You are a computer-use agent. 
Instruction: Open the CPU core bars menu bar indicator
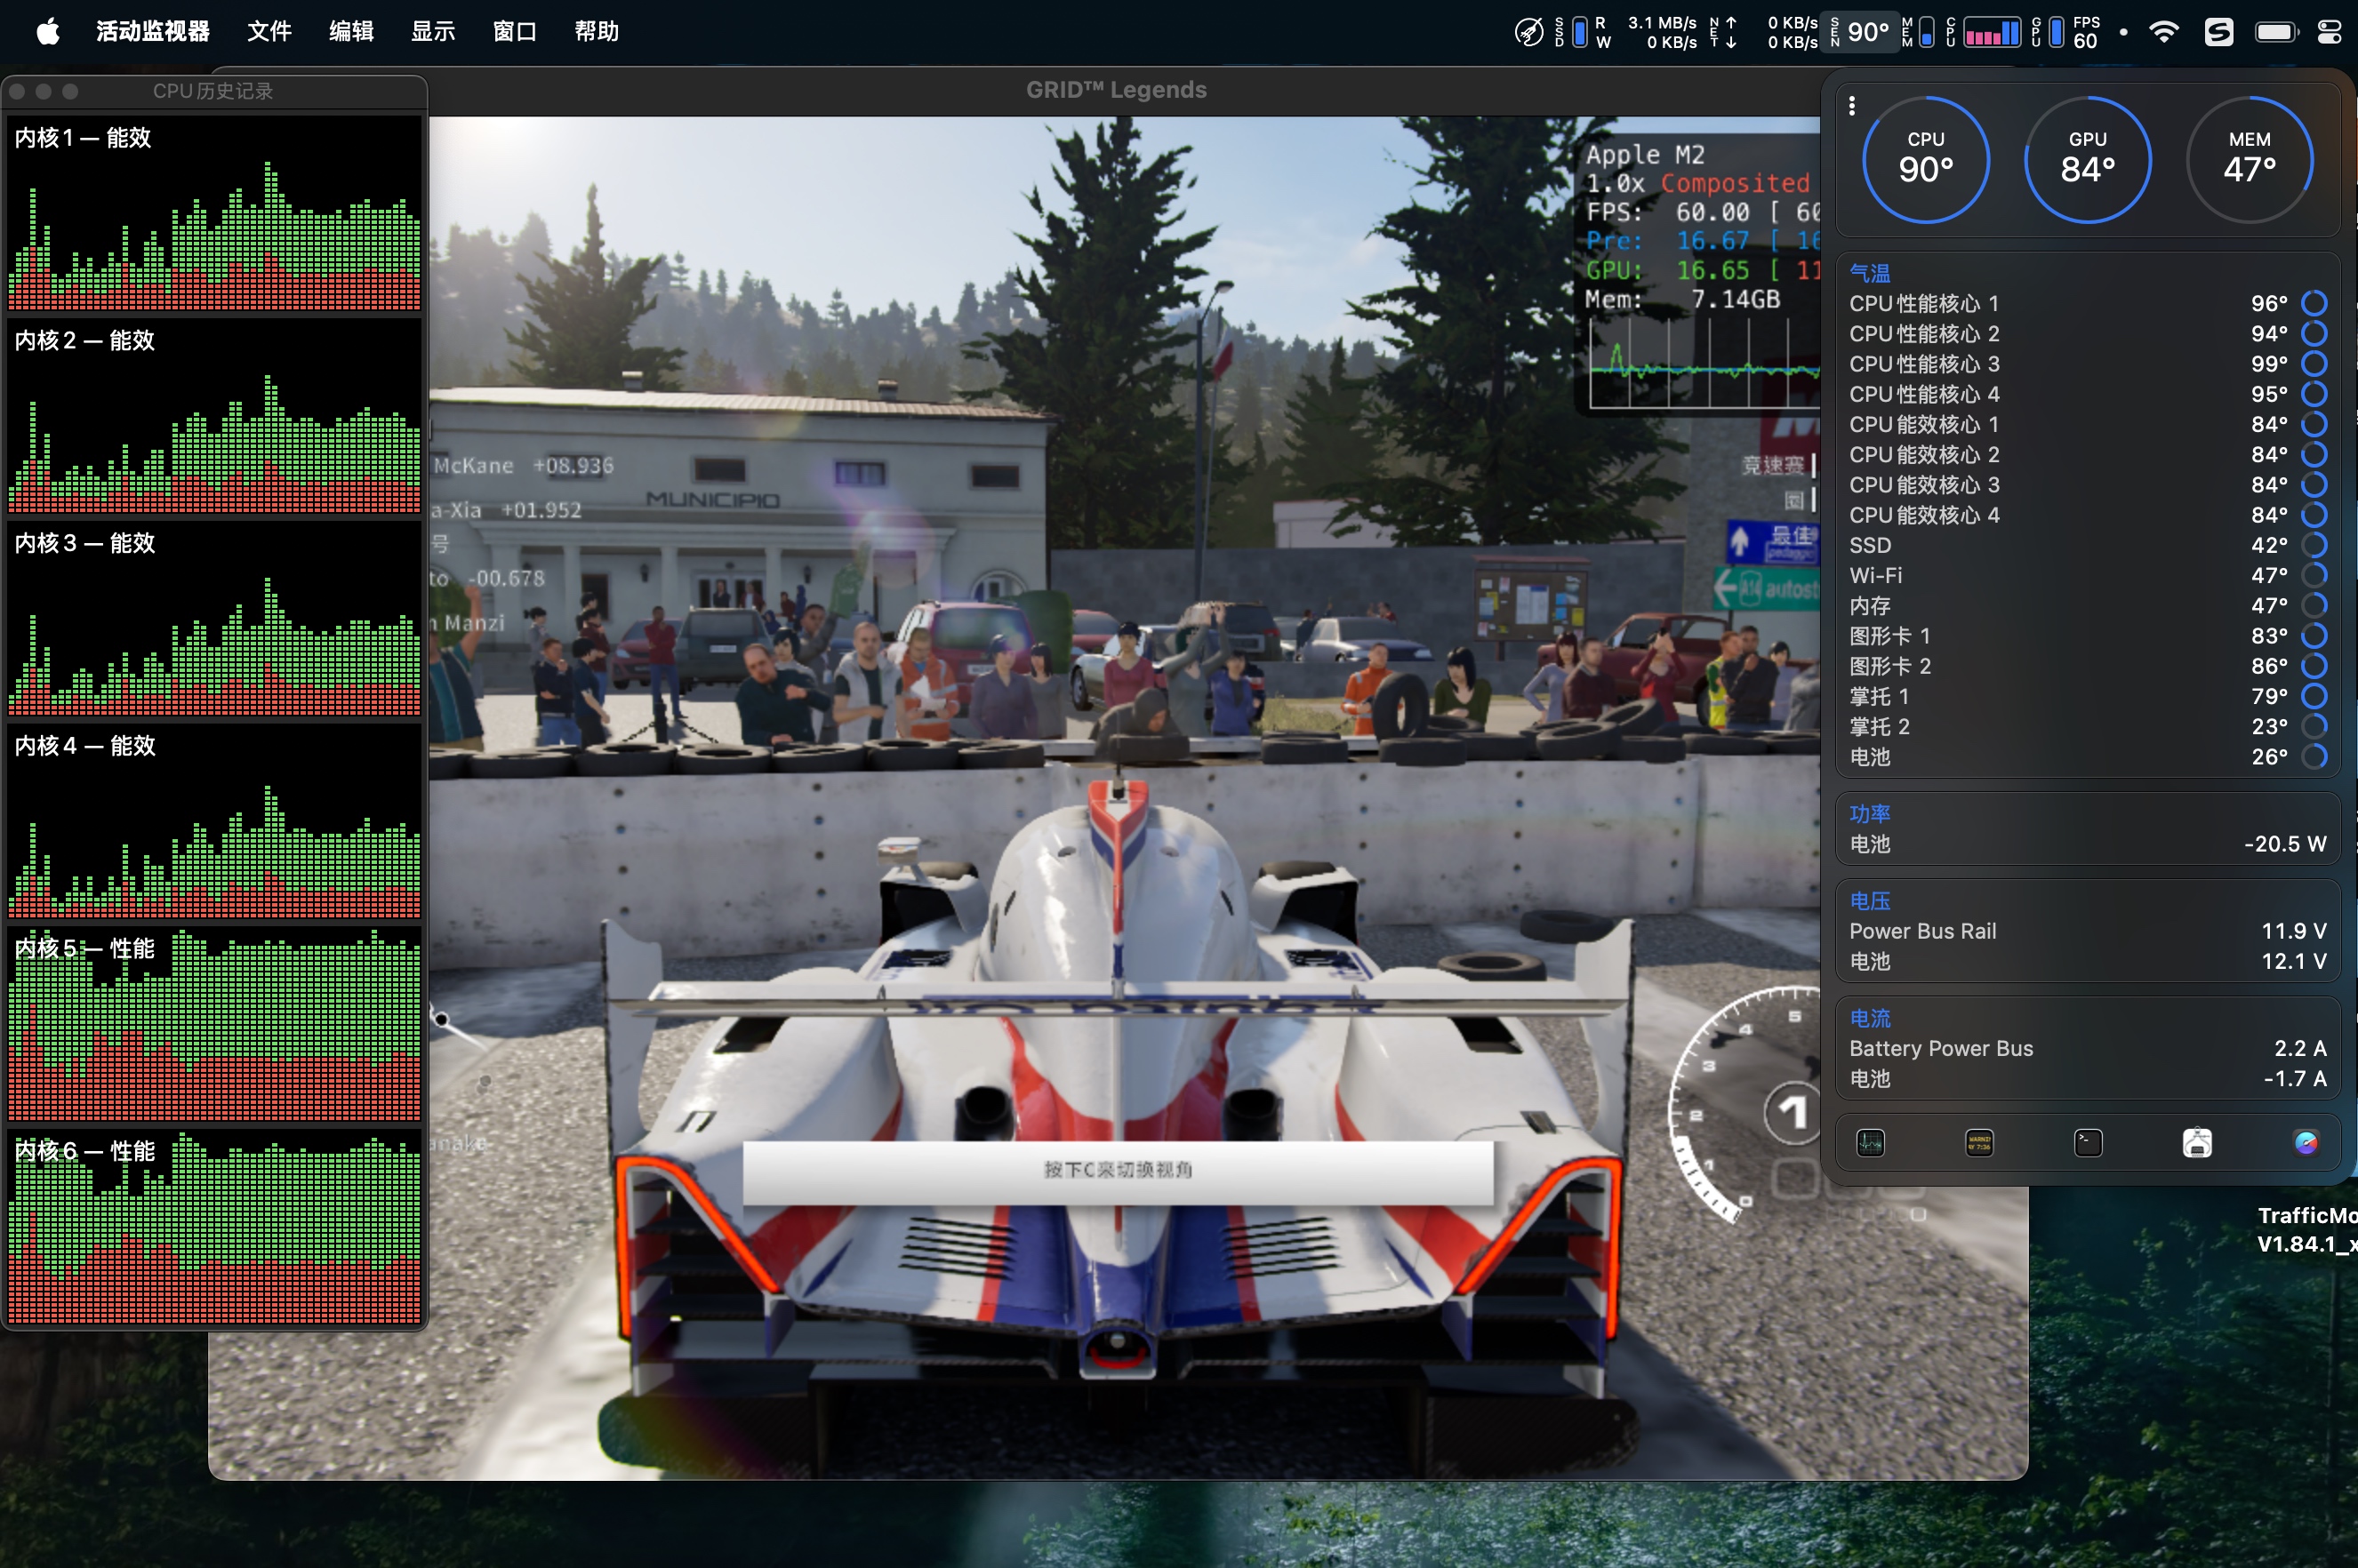point(1984,32)
